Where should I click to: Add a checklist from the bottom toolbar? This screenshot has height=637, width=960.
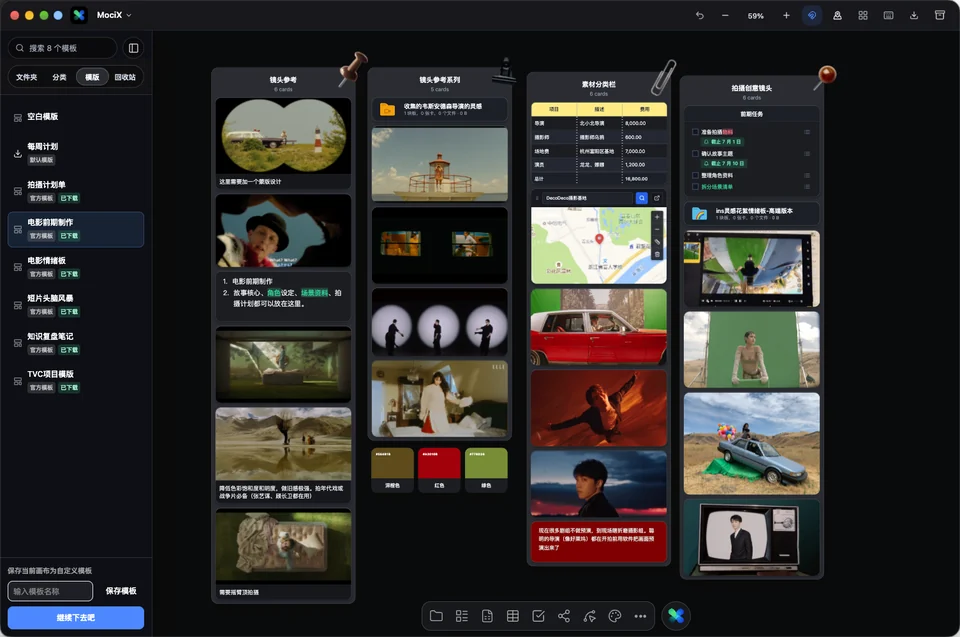point(538,616)
